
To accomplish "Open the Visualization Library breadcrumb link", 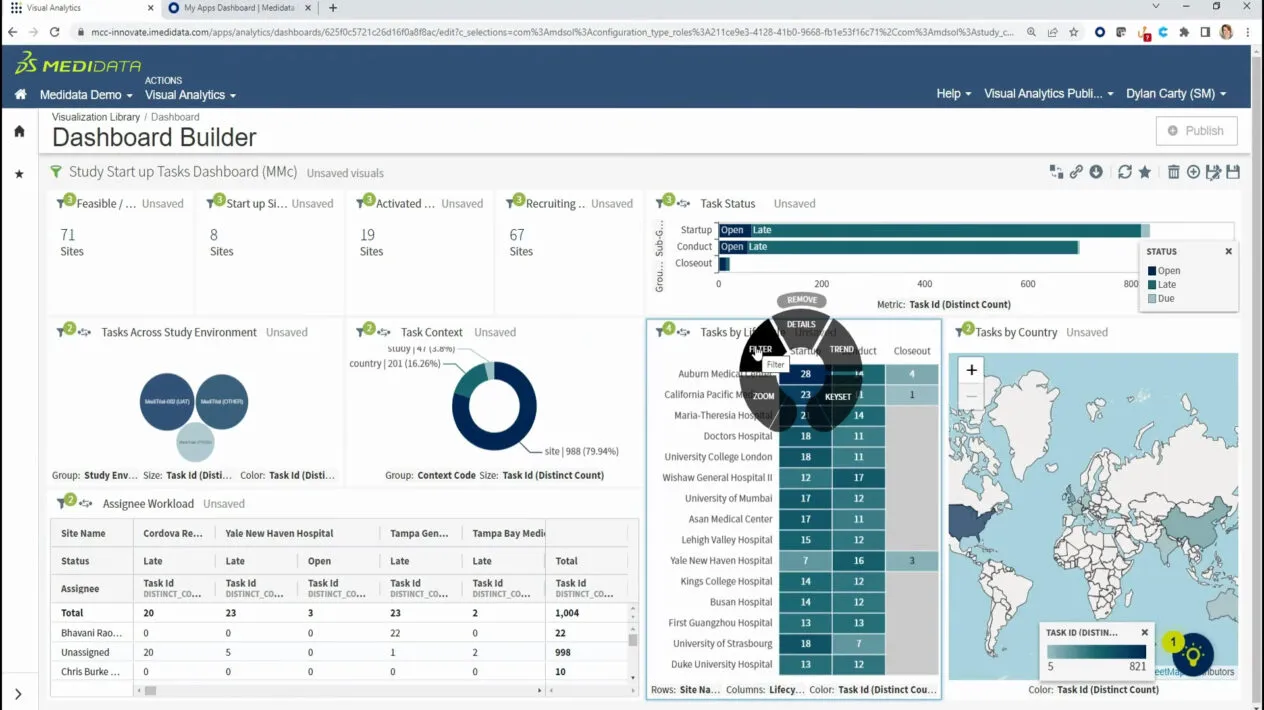I will coord(95,116).
